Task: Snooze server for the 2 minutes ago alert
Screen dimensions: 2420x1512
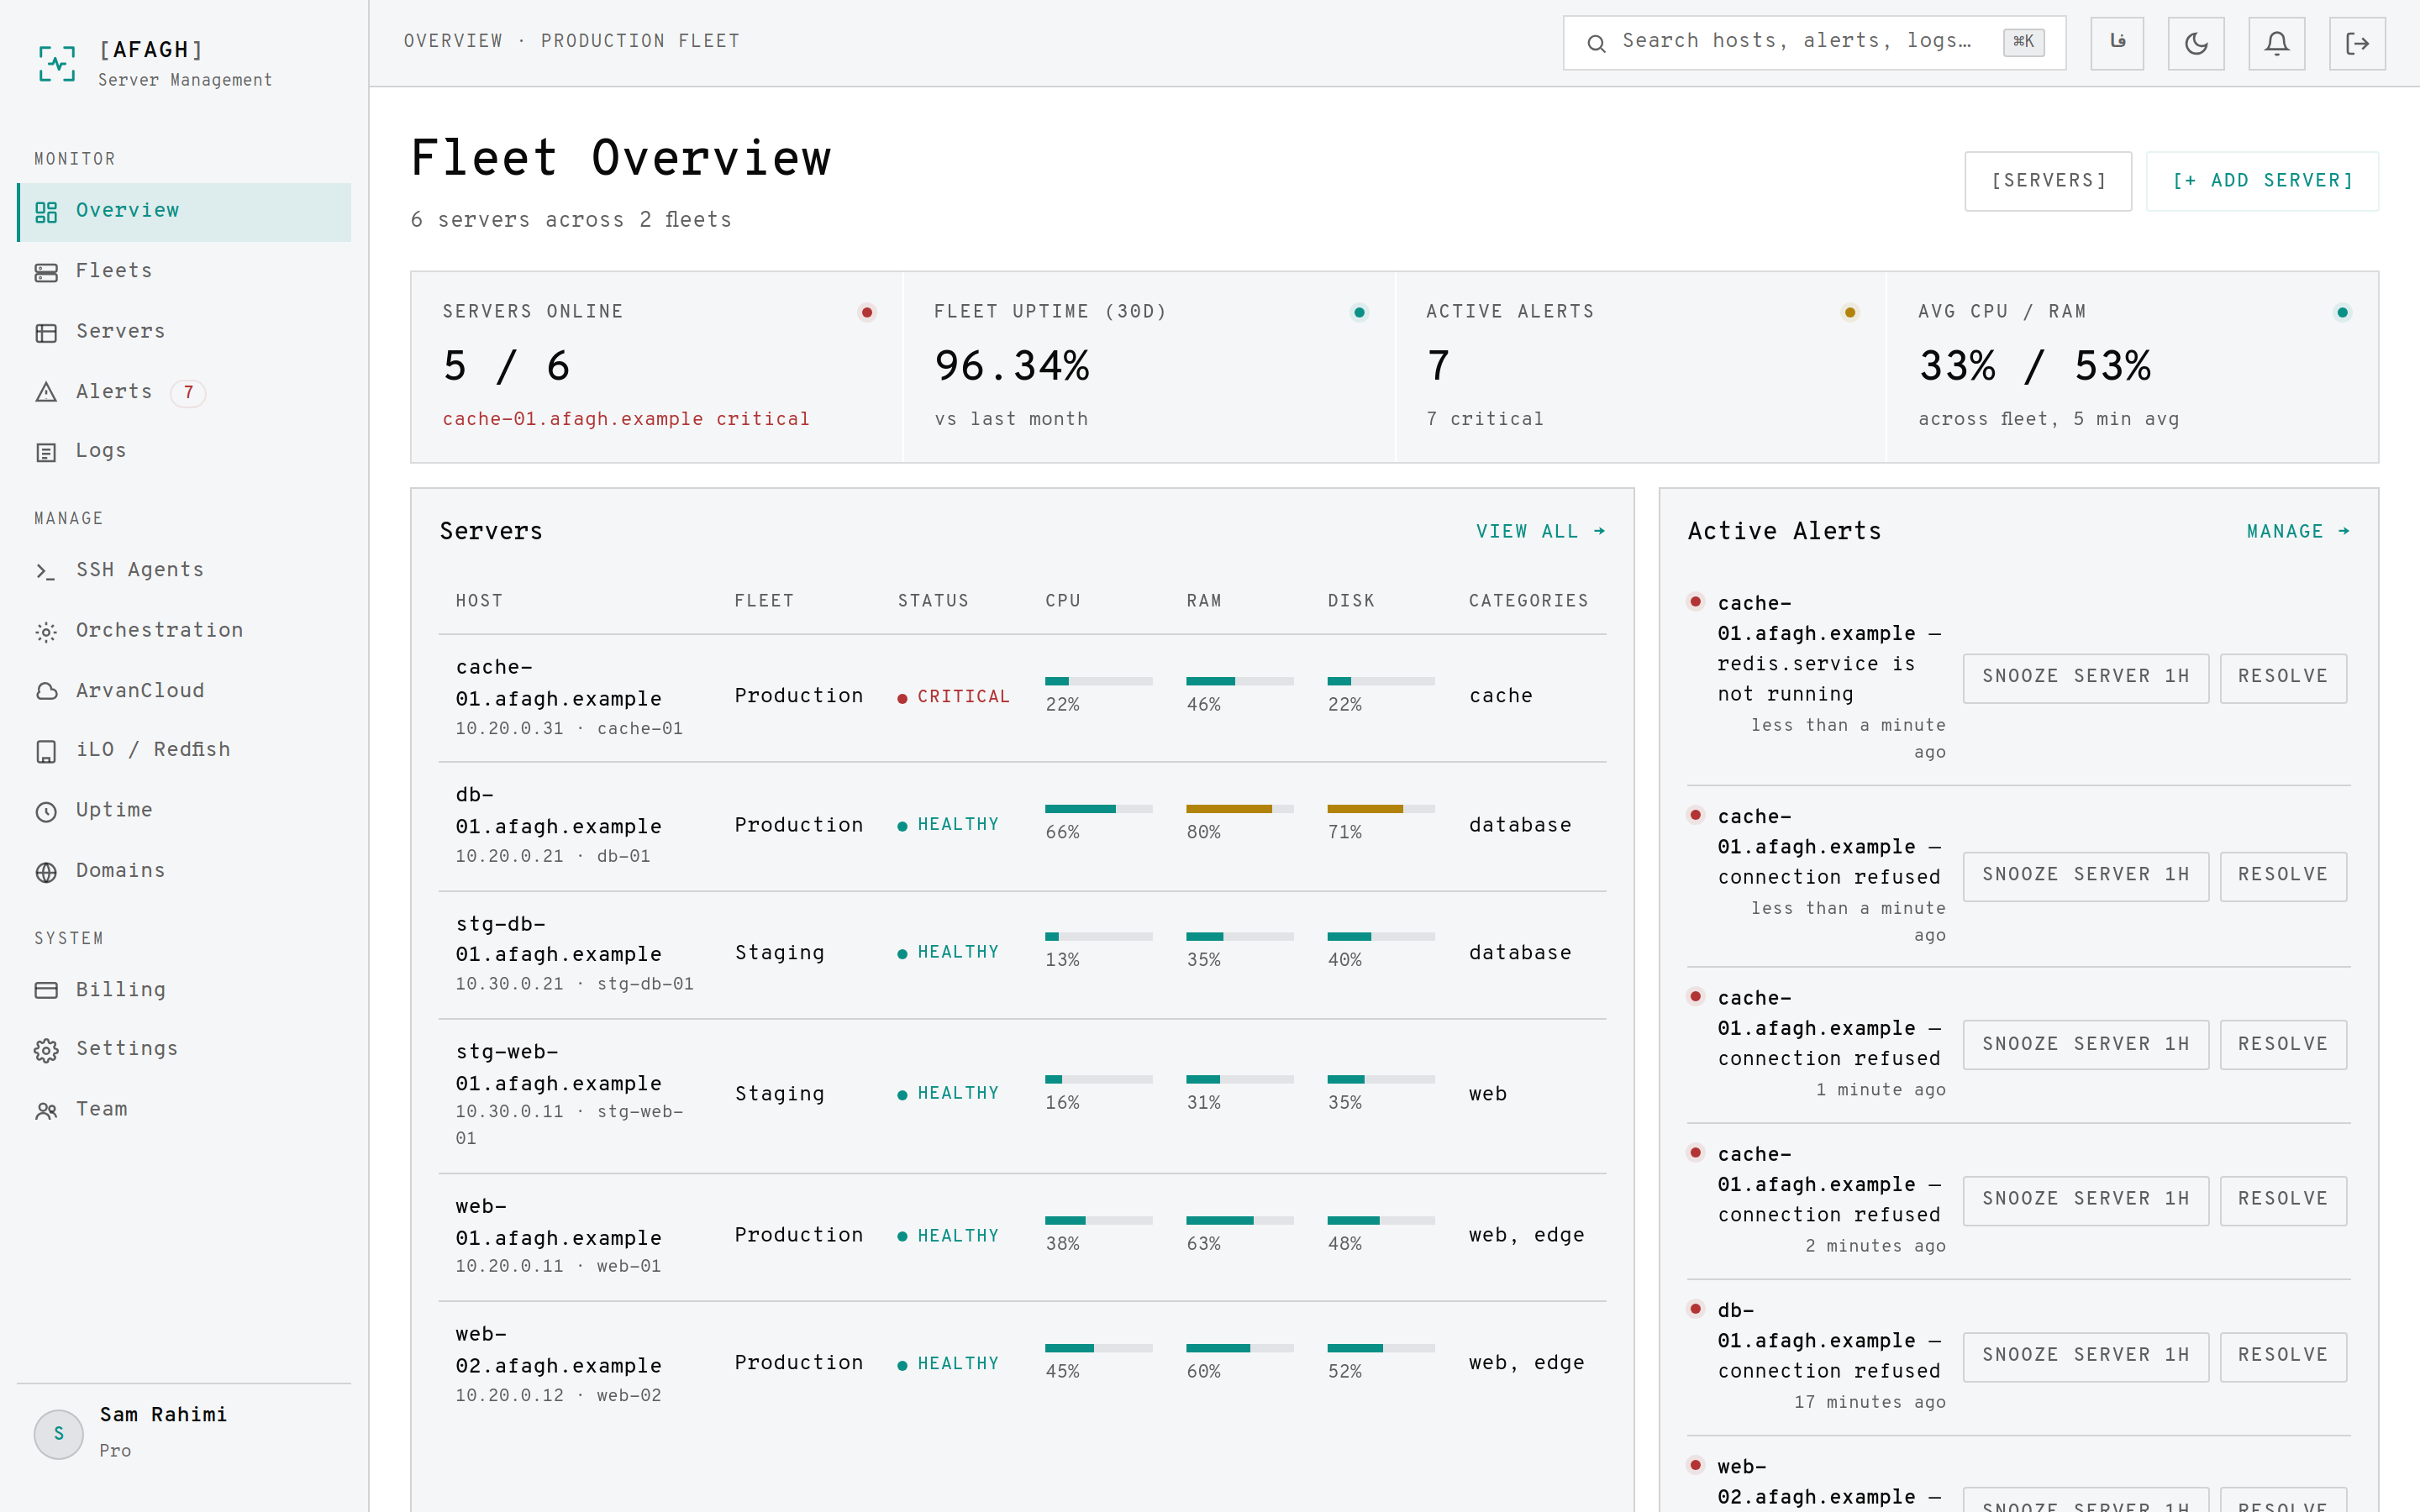Action: 2086,1200
